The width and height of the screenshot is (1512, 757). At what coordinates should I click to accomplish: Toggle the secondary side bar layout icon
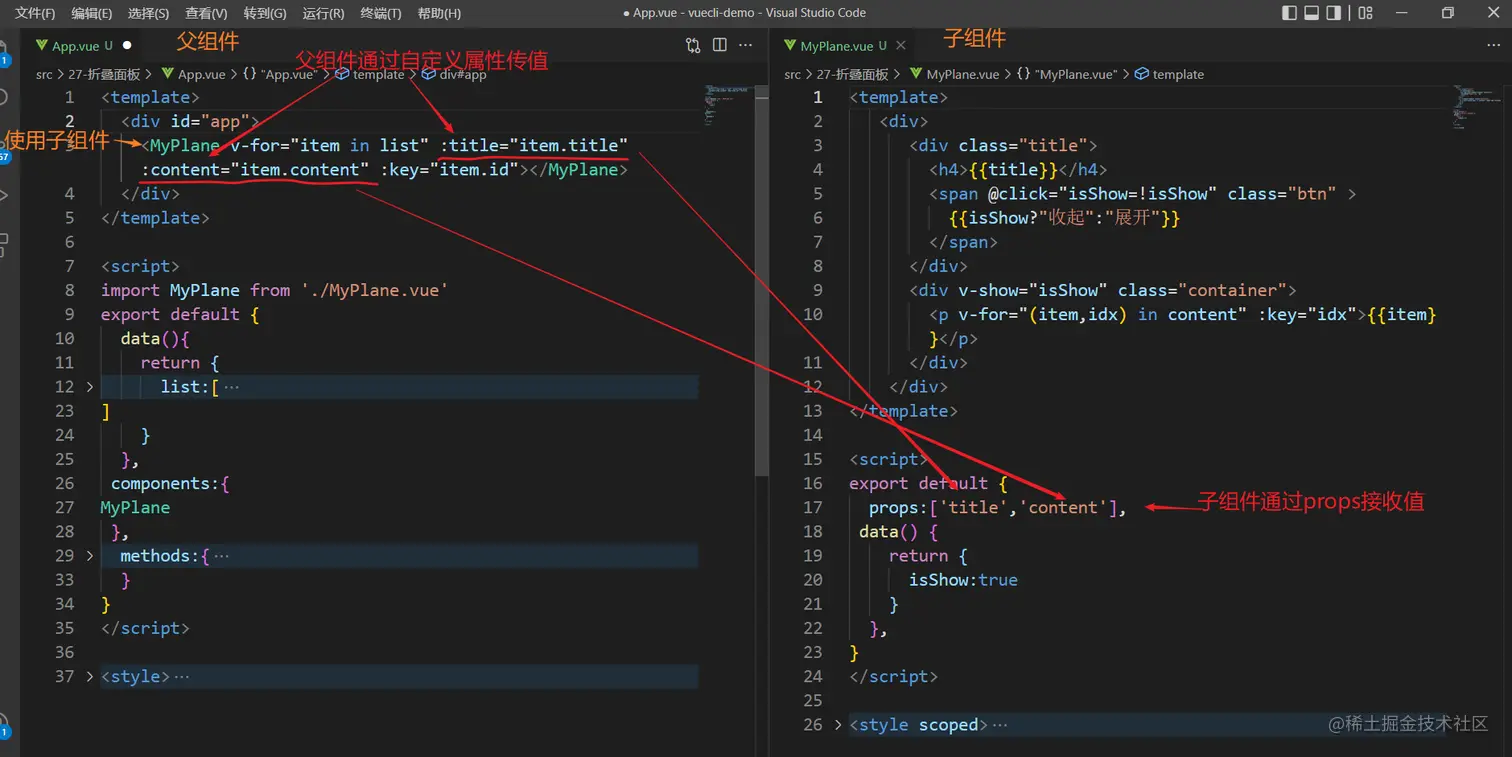(1334, 13)
